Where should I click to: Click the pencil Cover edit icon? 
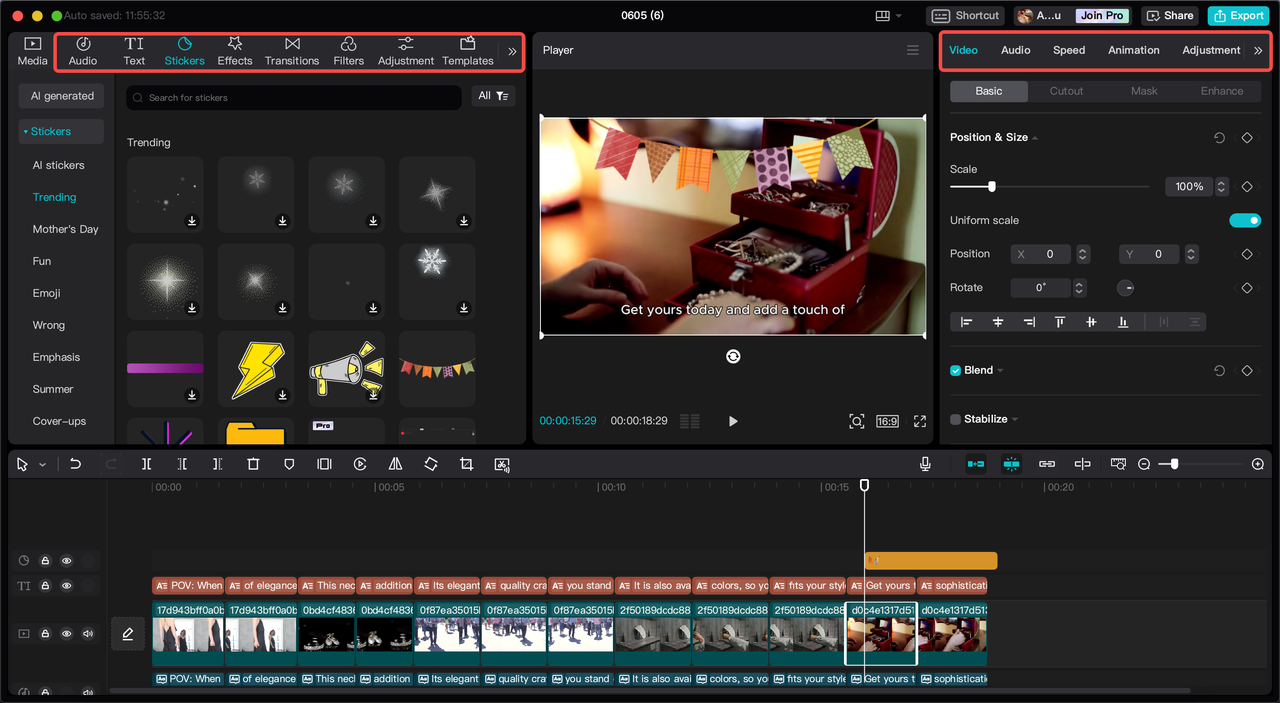[x=128, y=634]
